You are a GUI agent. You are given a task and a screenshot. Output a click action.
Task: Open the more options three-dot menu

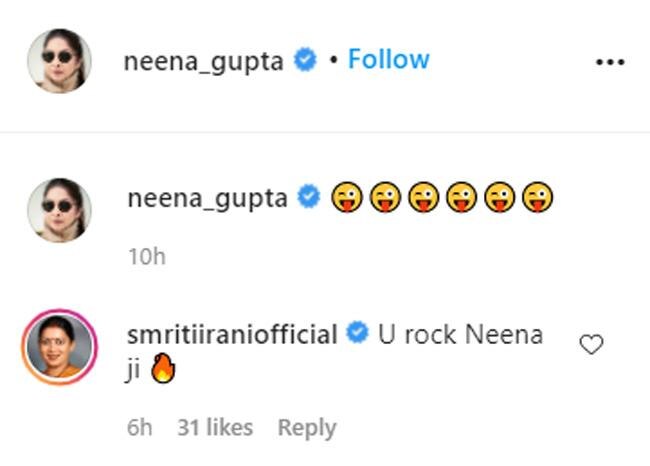click(609, 62)
